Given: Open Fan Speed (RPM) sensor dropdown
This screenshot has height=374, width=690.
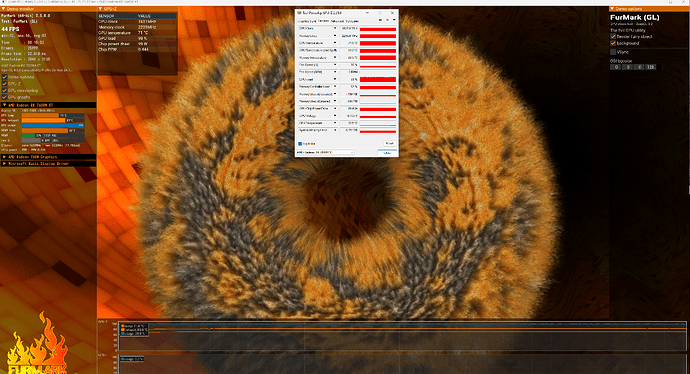Looking at the screenshot, I should coord(335,72).
